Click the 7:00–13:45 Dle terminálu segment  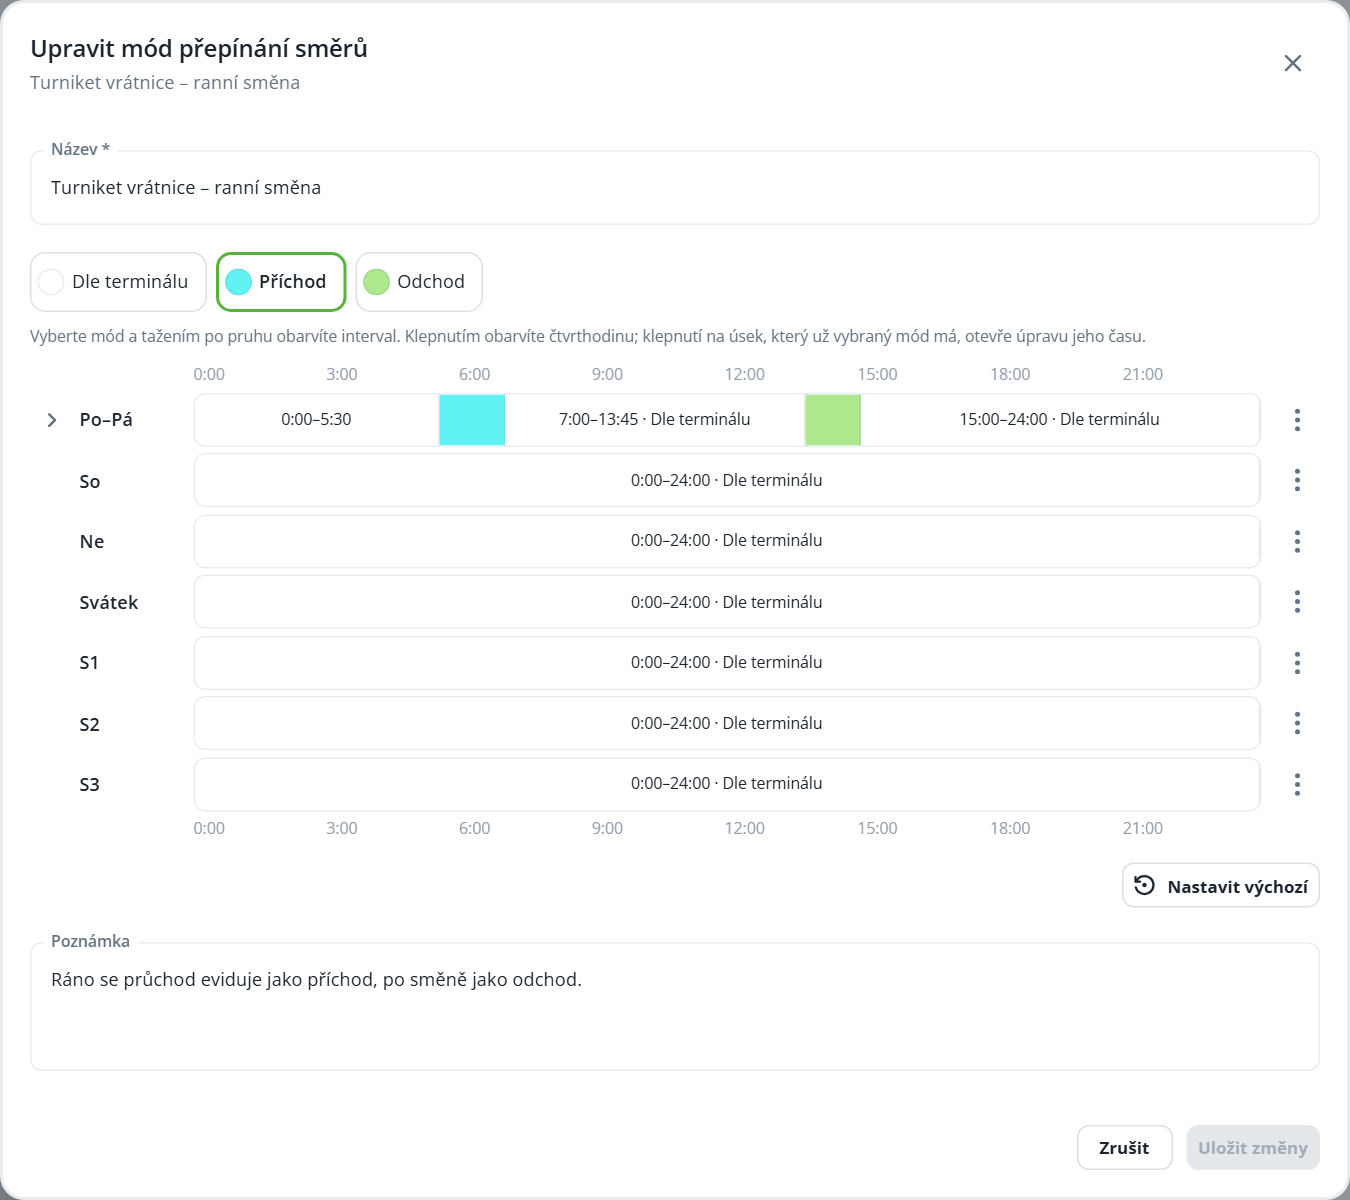coord(655,420)
